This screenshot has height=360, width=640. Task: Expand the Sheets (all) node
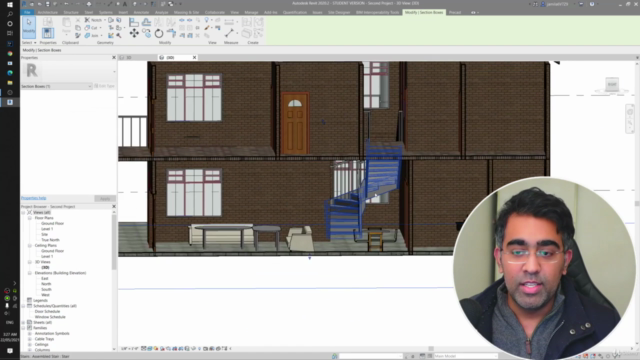(x=24, y=322)
